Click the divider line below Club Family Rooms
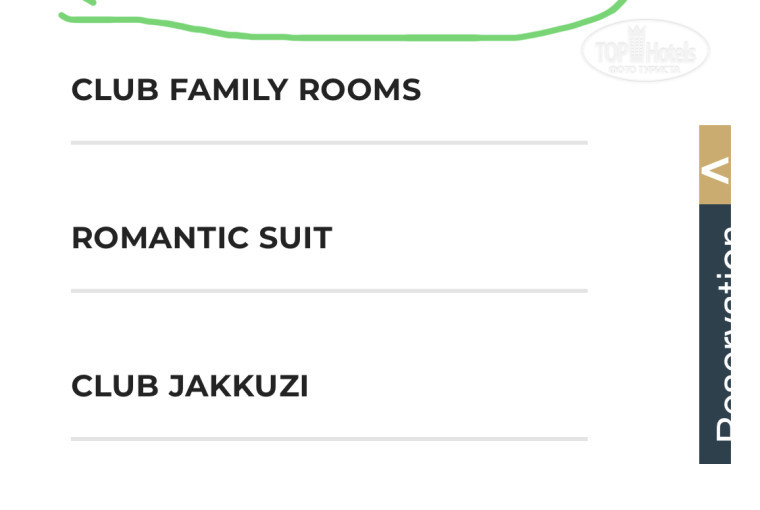 329,143
